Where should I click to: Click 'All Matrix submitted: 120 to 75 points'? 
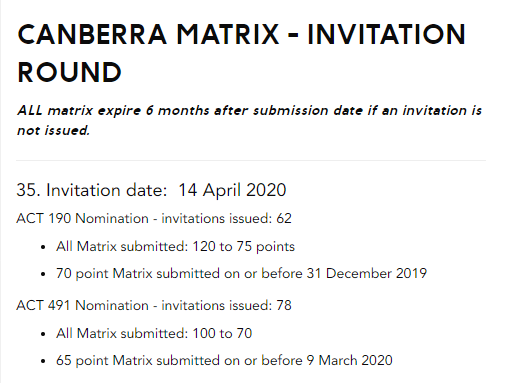175,246
